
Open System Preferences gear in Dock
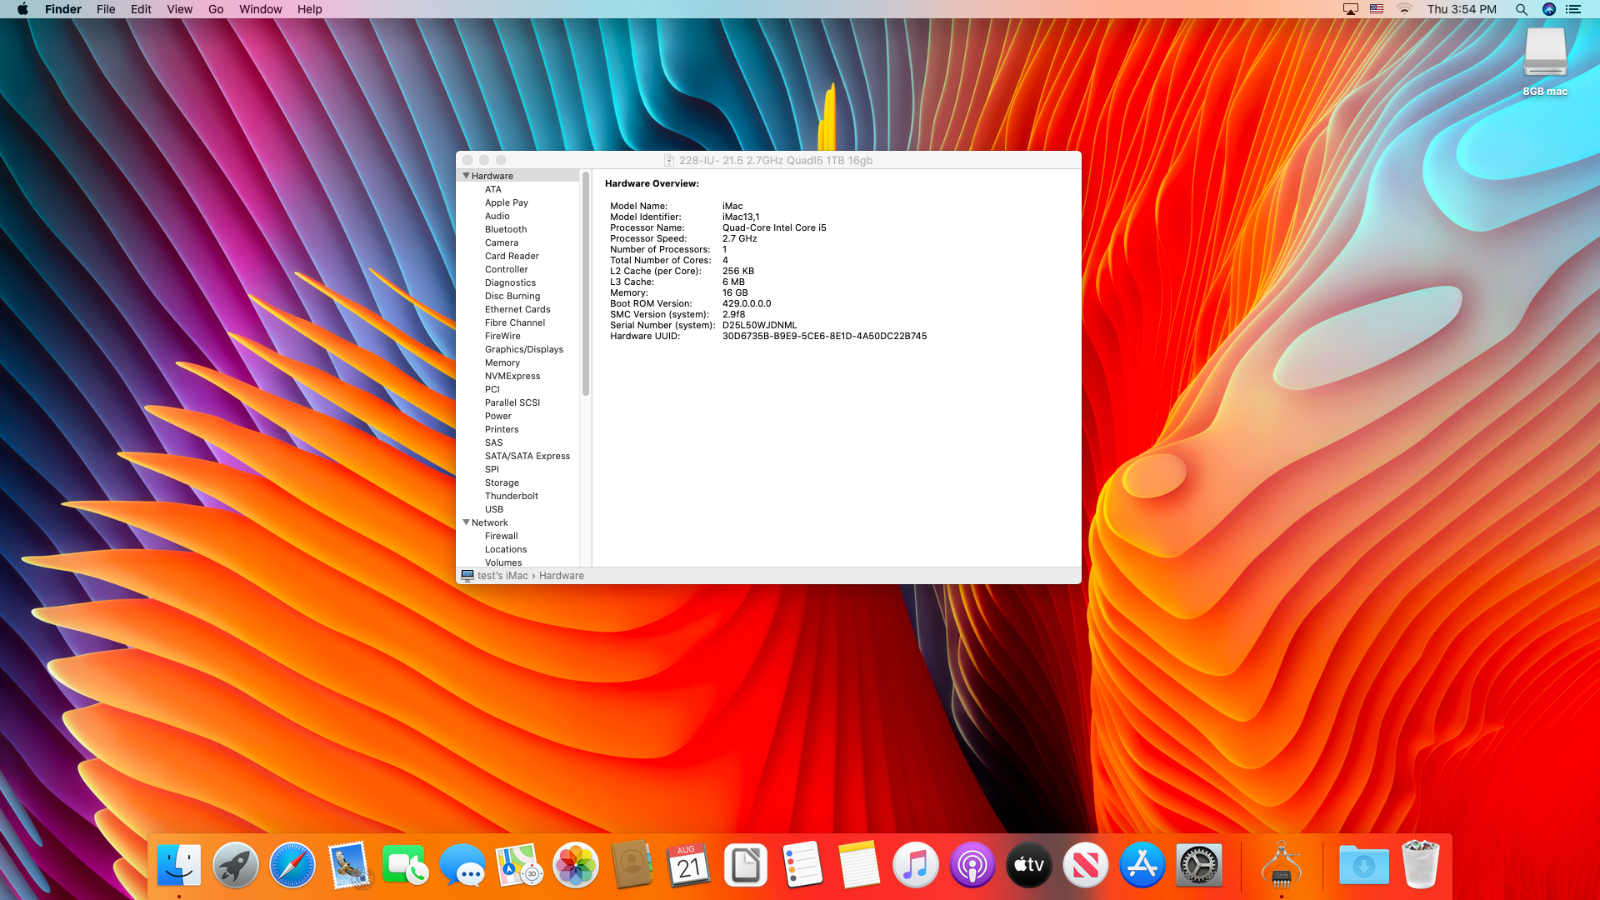click(1198, 865)
